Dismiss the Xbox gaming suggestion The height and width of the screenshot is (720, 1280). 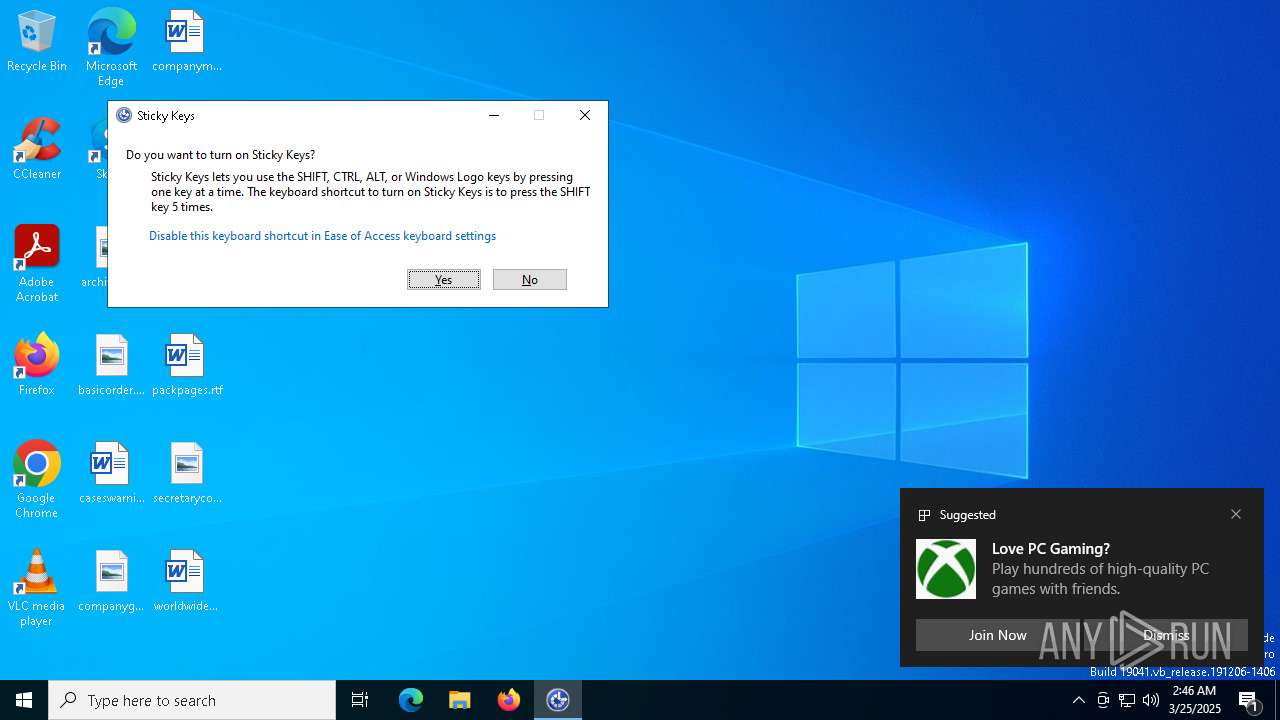[1166, 635]
